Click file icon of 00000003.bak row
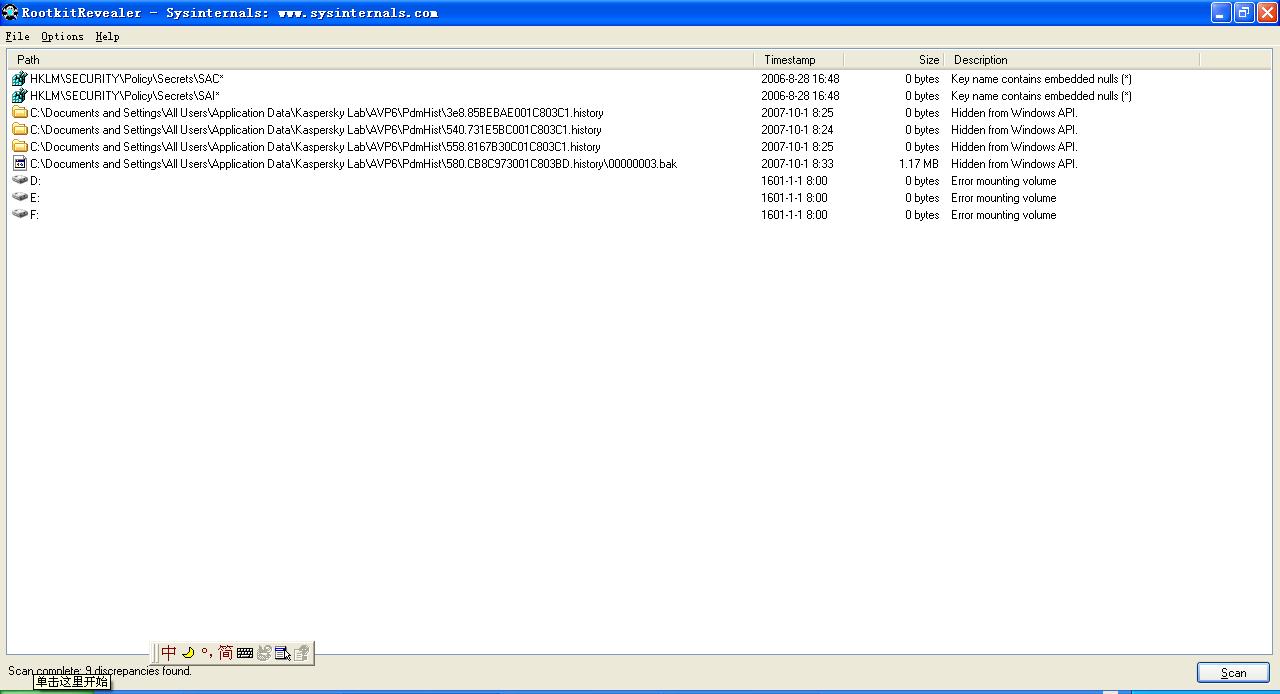 19,164
